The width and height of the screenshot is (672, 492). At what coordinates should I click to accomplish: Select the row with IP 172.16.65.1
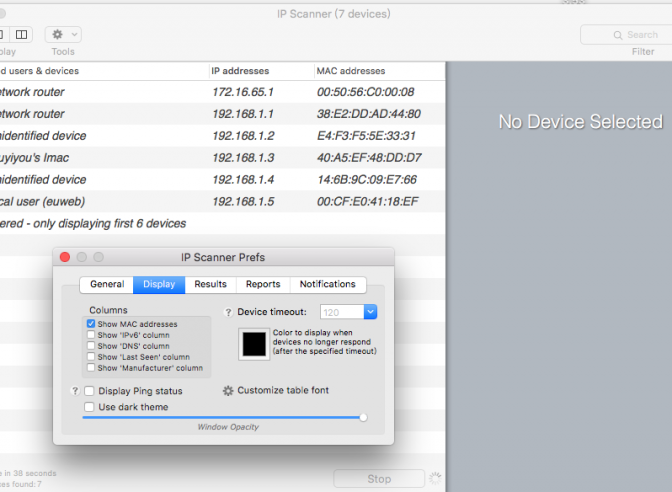(x=222, y=92)
